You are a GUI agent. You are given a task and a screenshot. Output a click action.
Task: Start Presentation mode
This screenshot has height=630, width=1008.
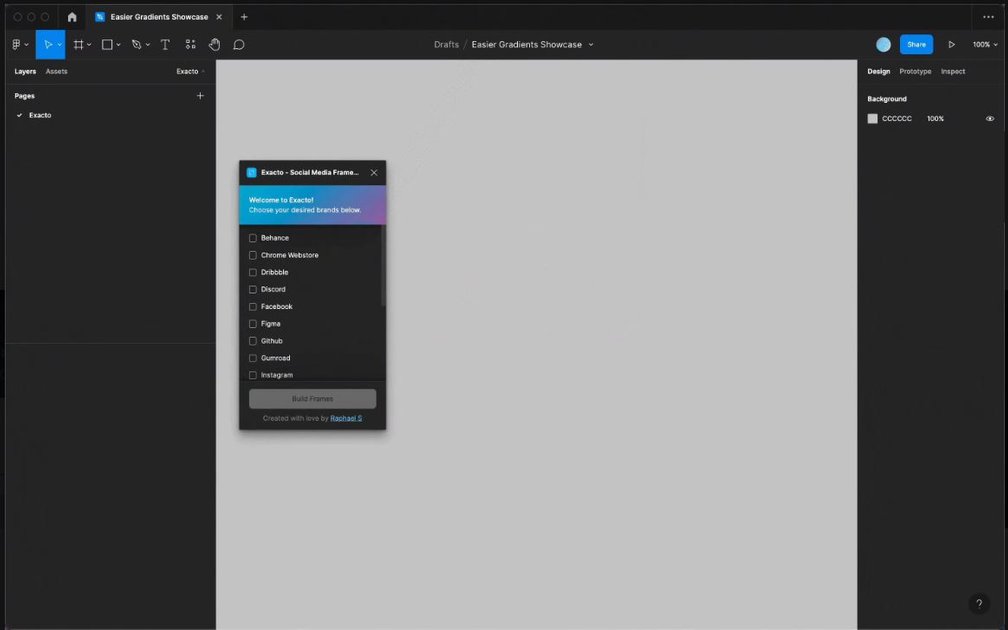951,44
